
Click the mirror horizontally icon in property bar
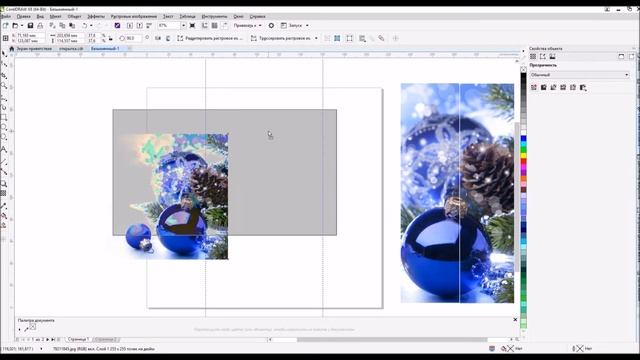(x=158, y=38)
